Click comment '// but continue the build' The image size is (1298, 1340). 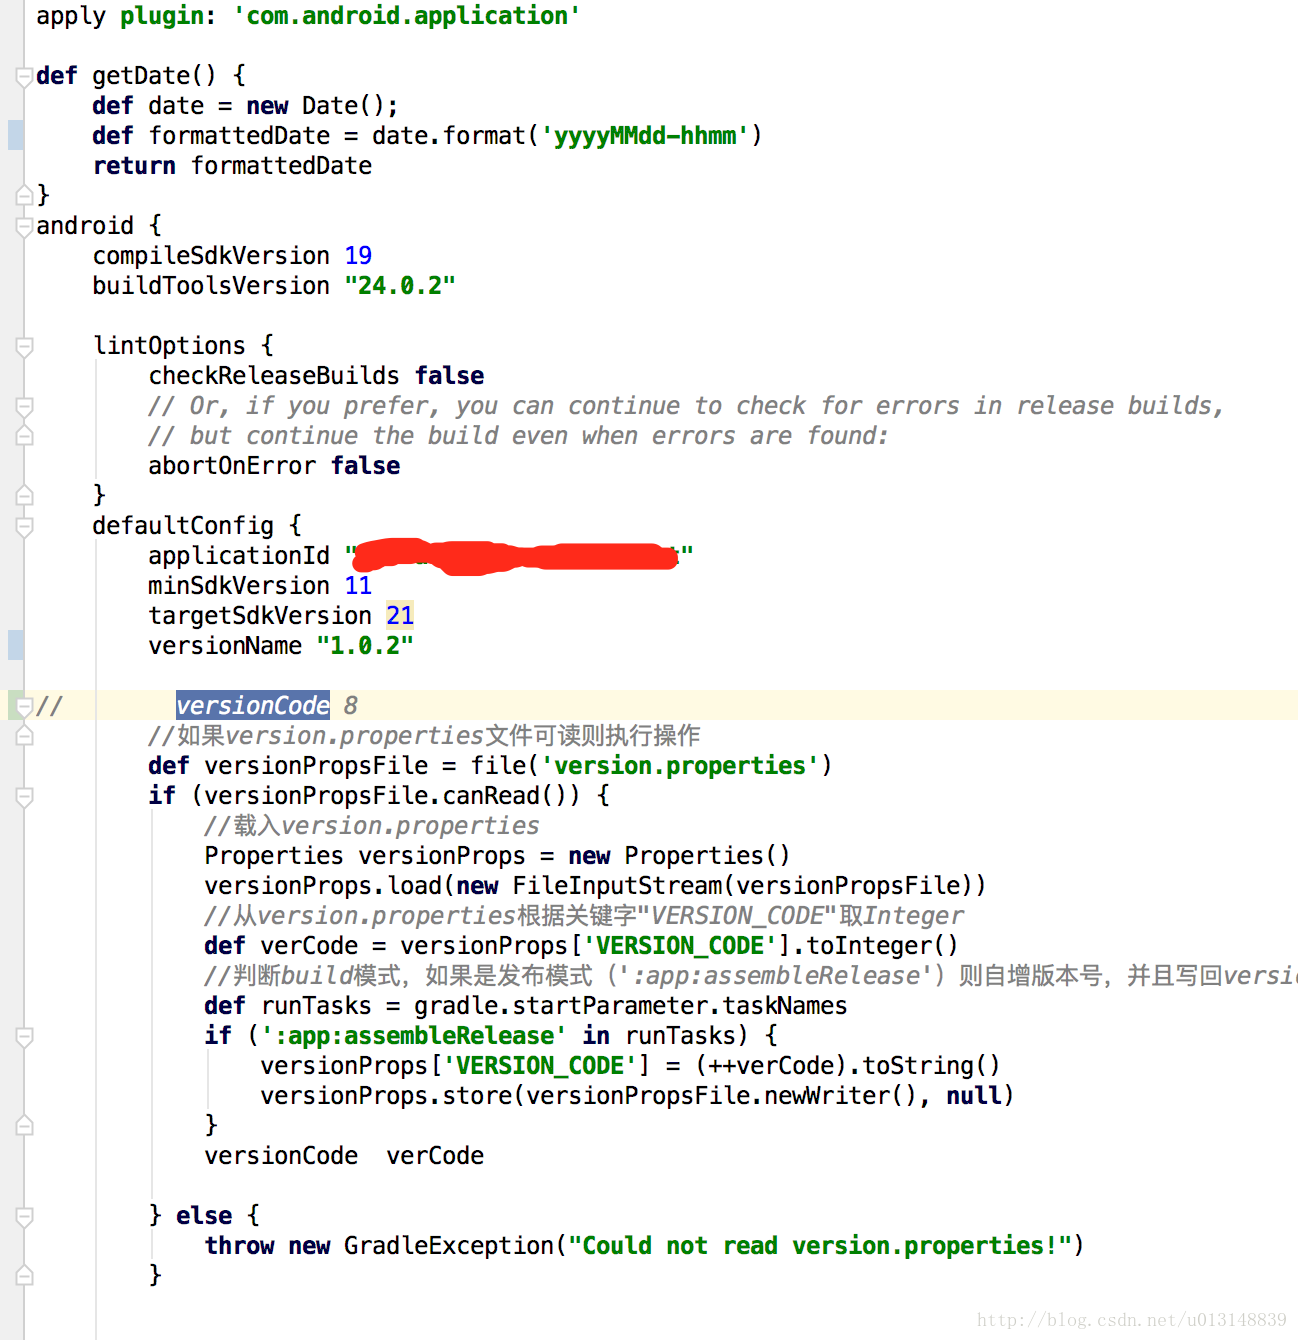pos(518,436)
